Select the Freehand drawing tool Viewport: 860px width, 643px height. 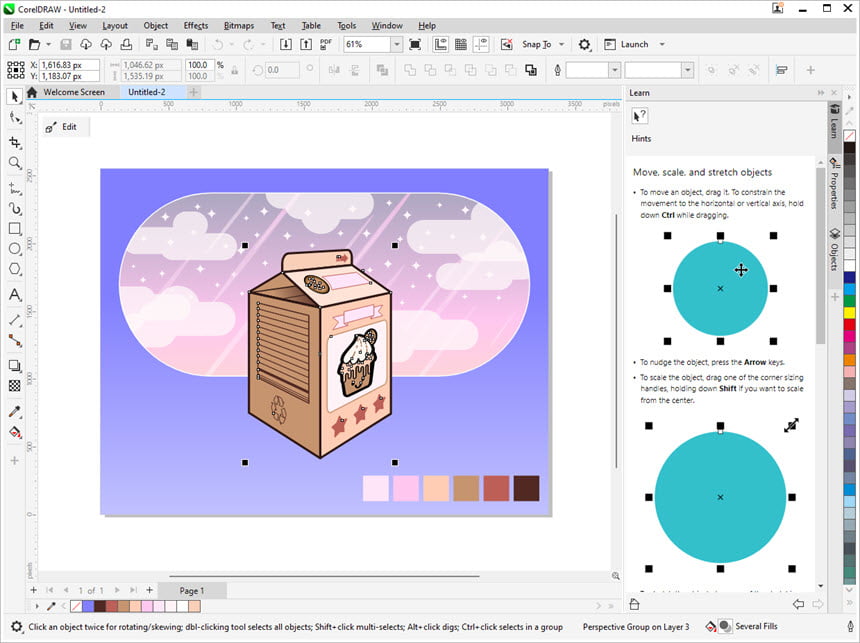(15, 188)
